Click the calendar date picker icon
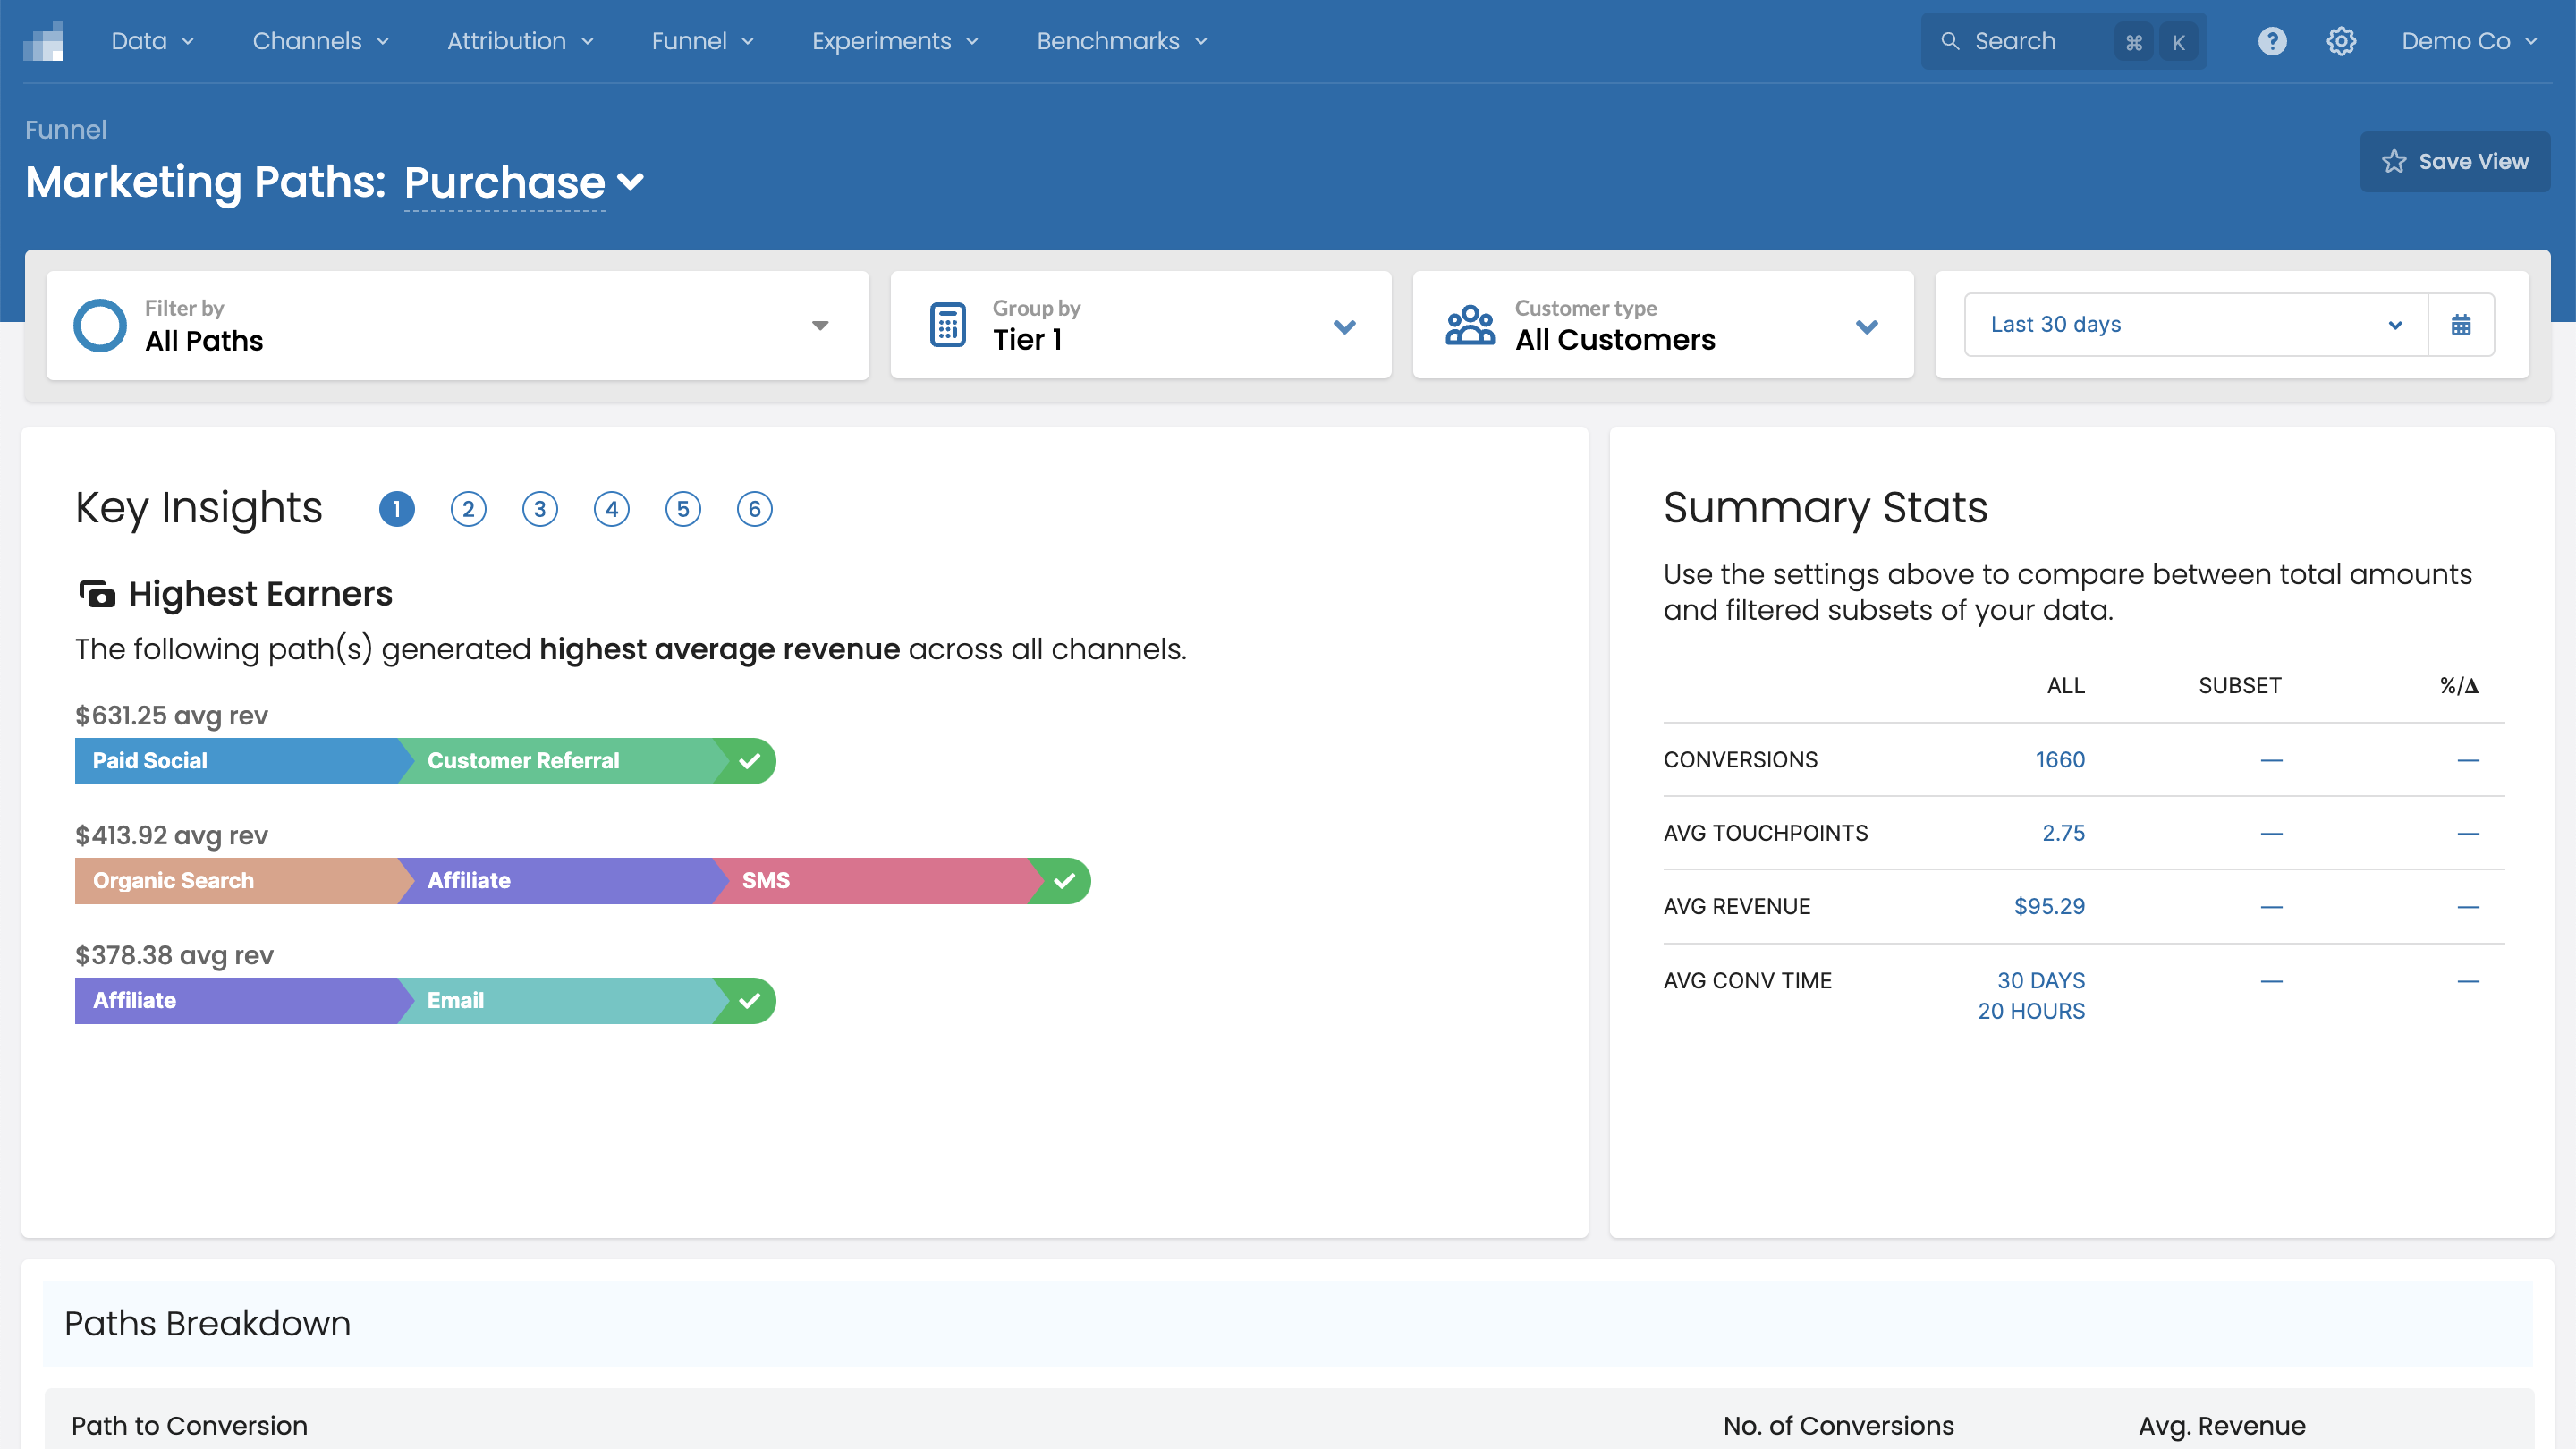 pyautogui.click(x=2461, y=325)
